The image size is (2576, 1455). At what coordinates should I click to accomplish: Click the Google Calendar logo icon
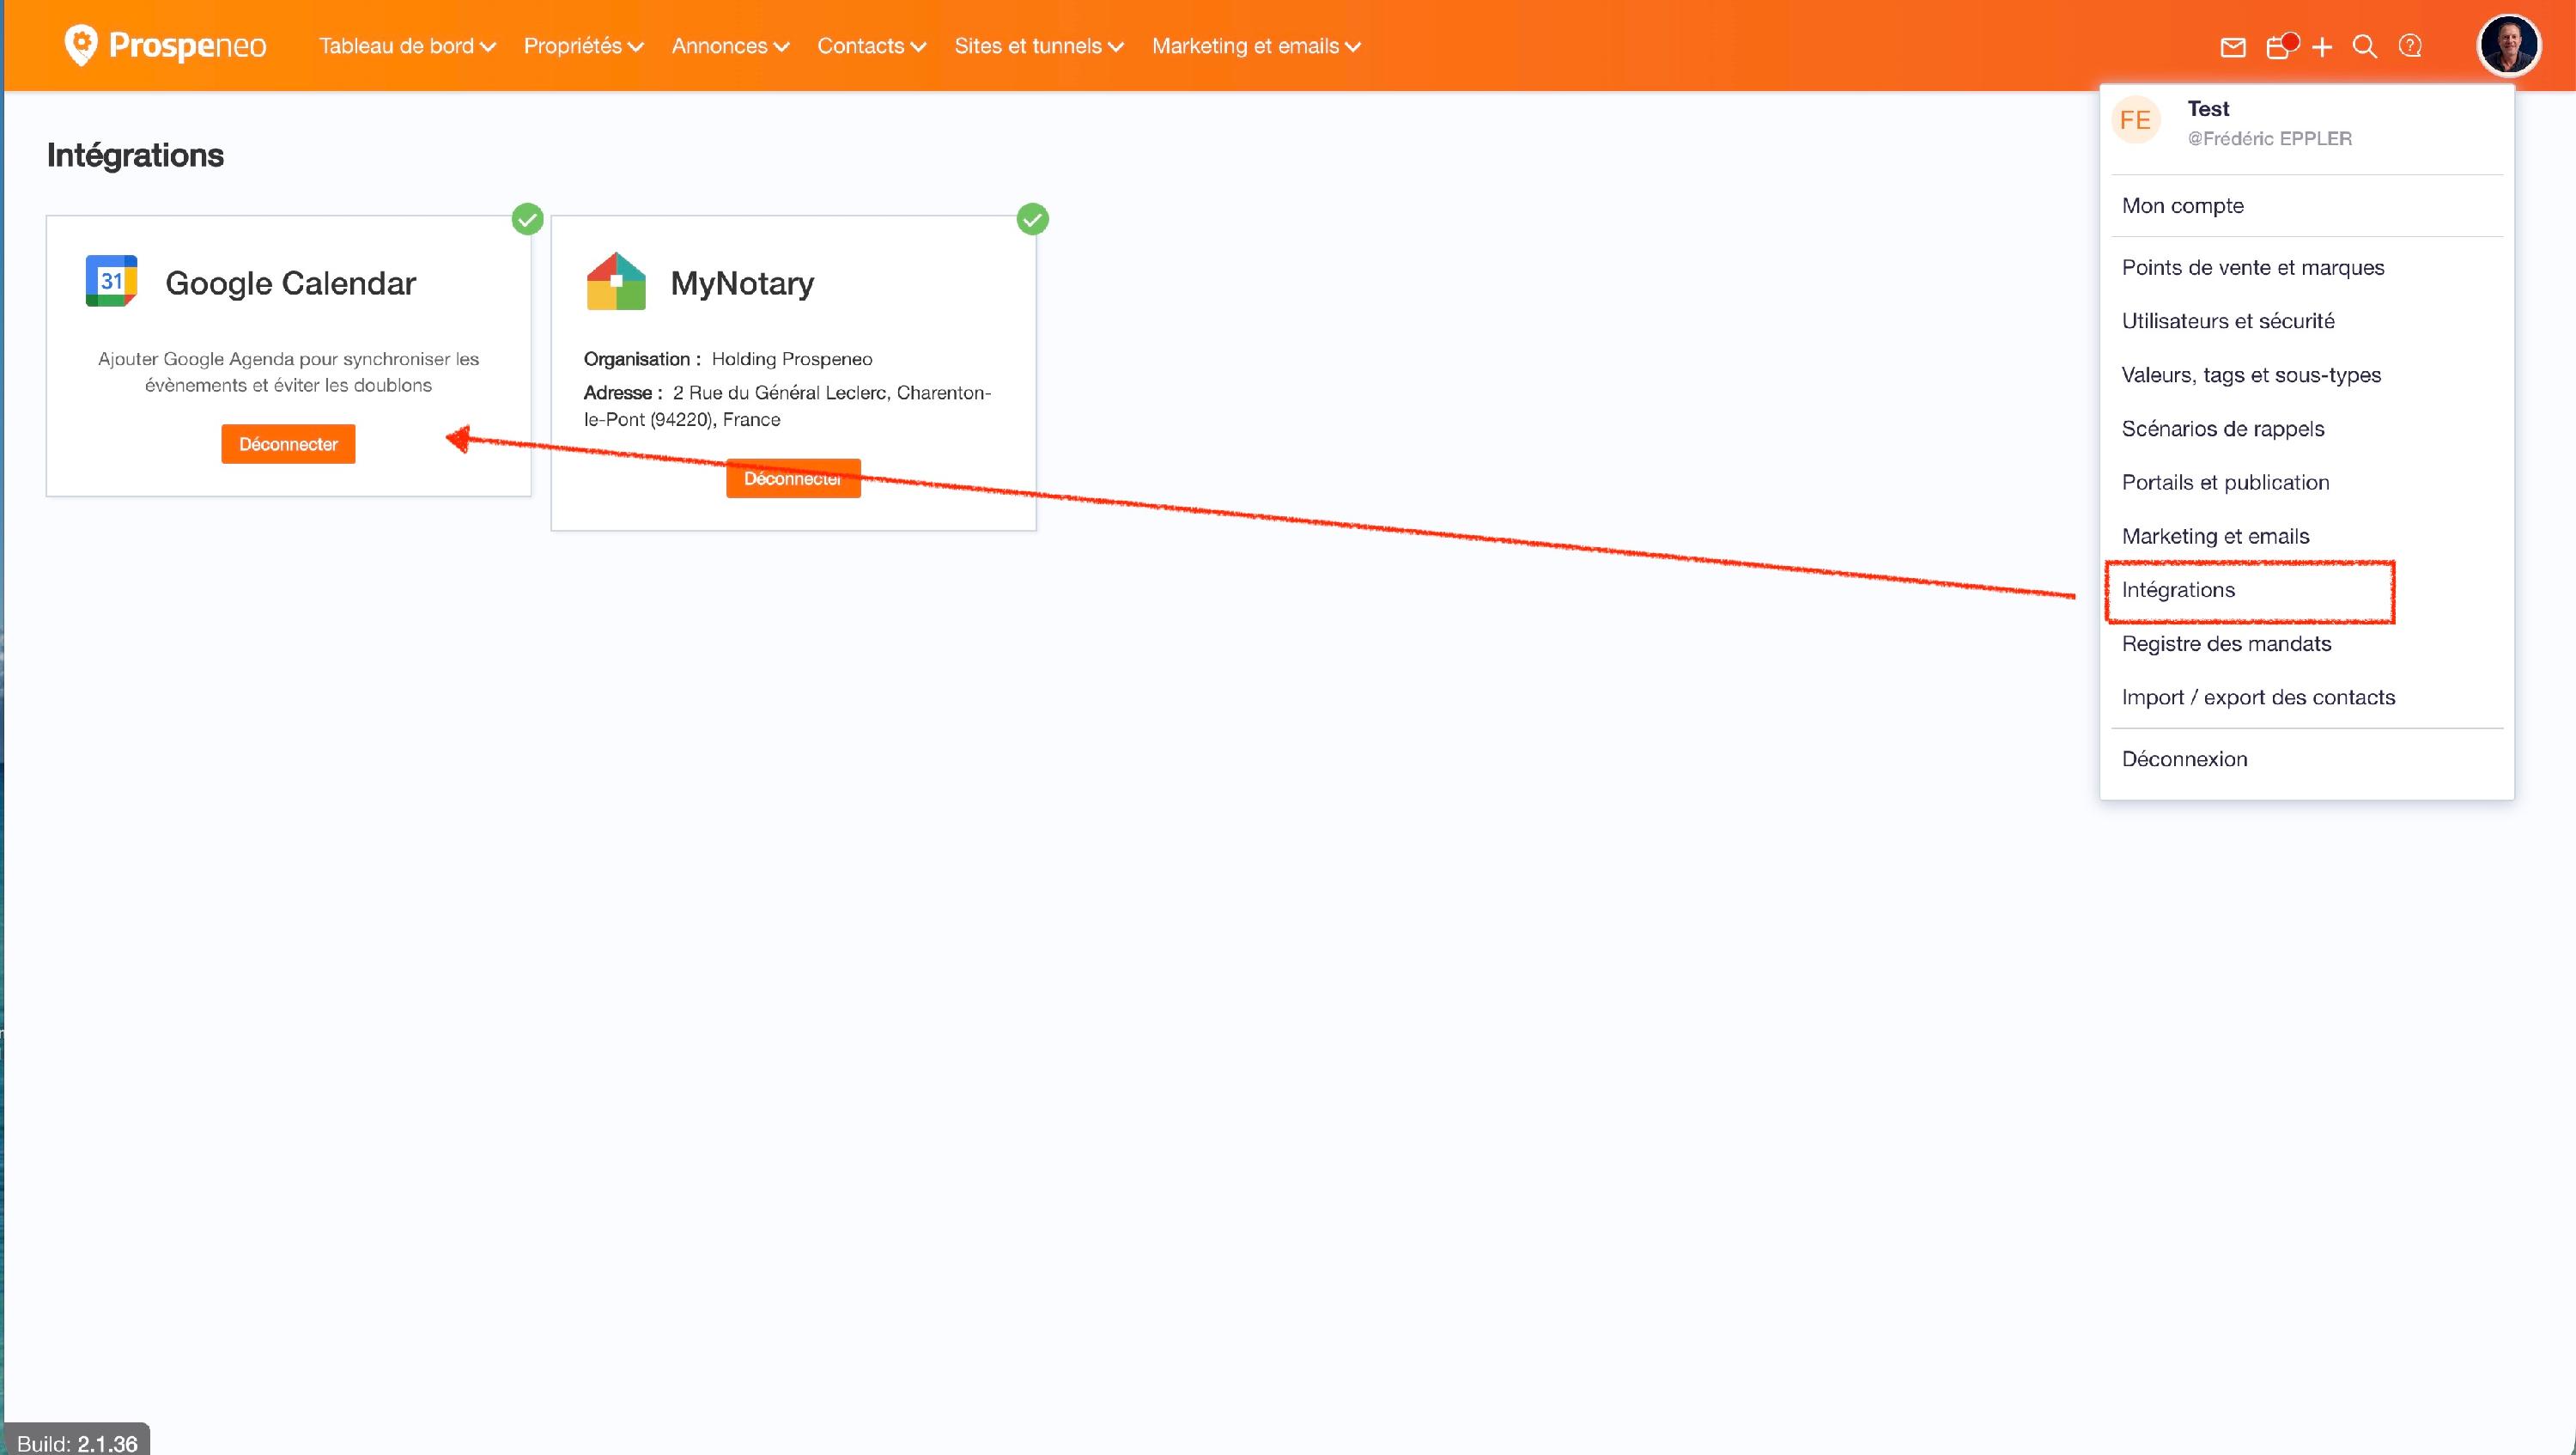[111, 281]
